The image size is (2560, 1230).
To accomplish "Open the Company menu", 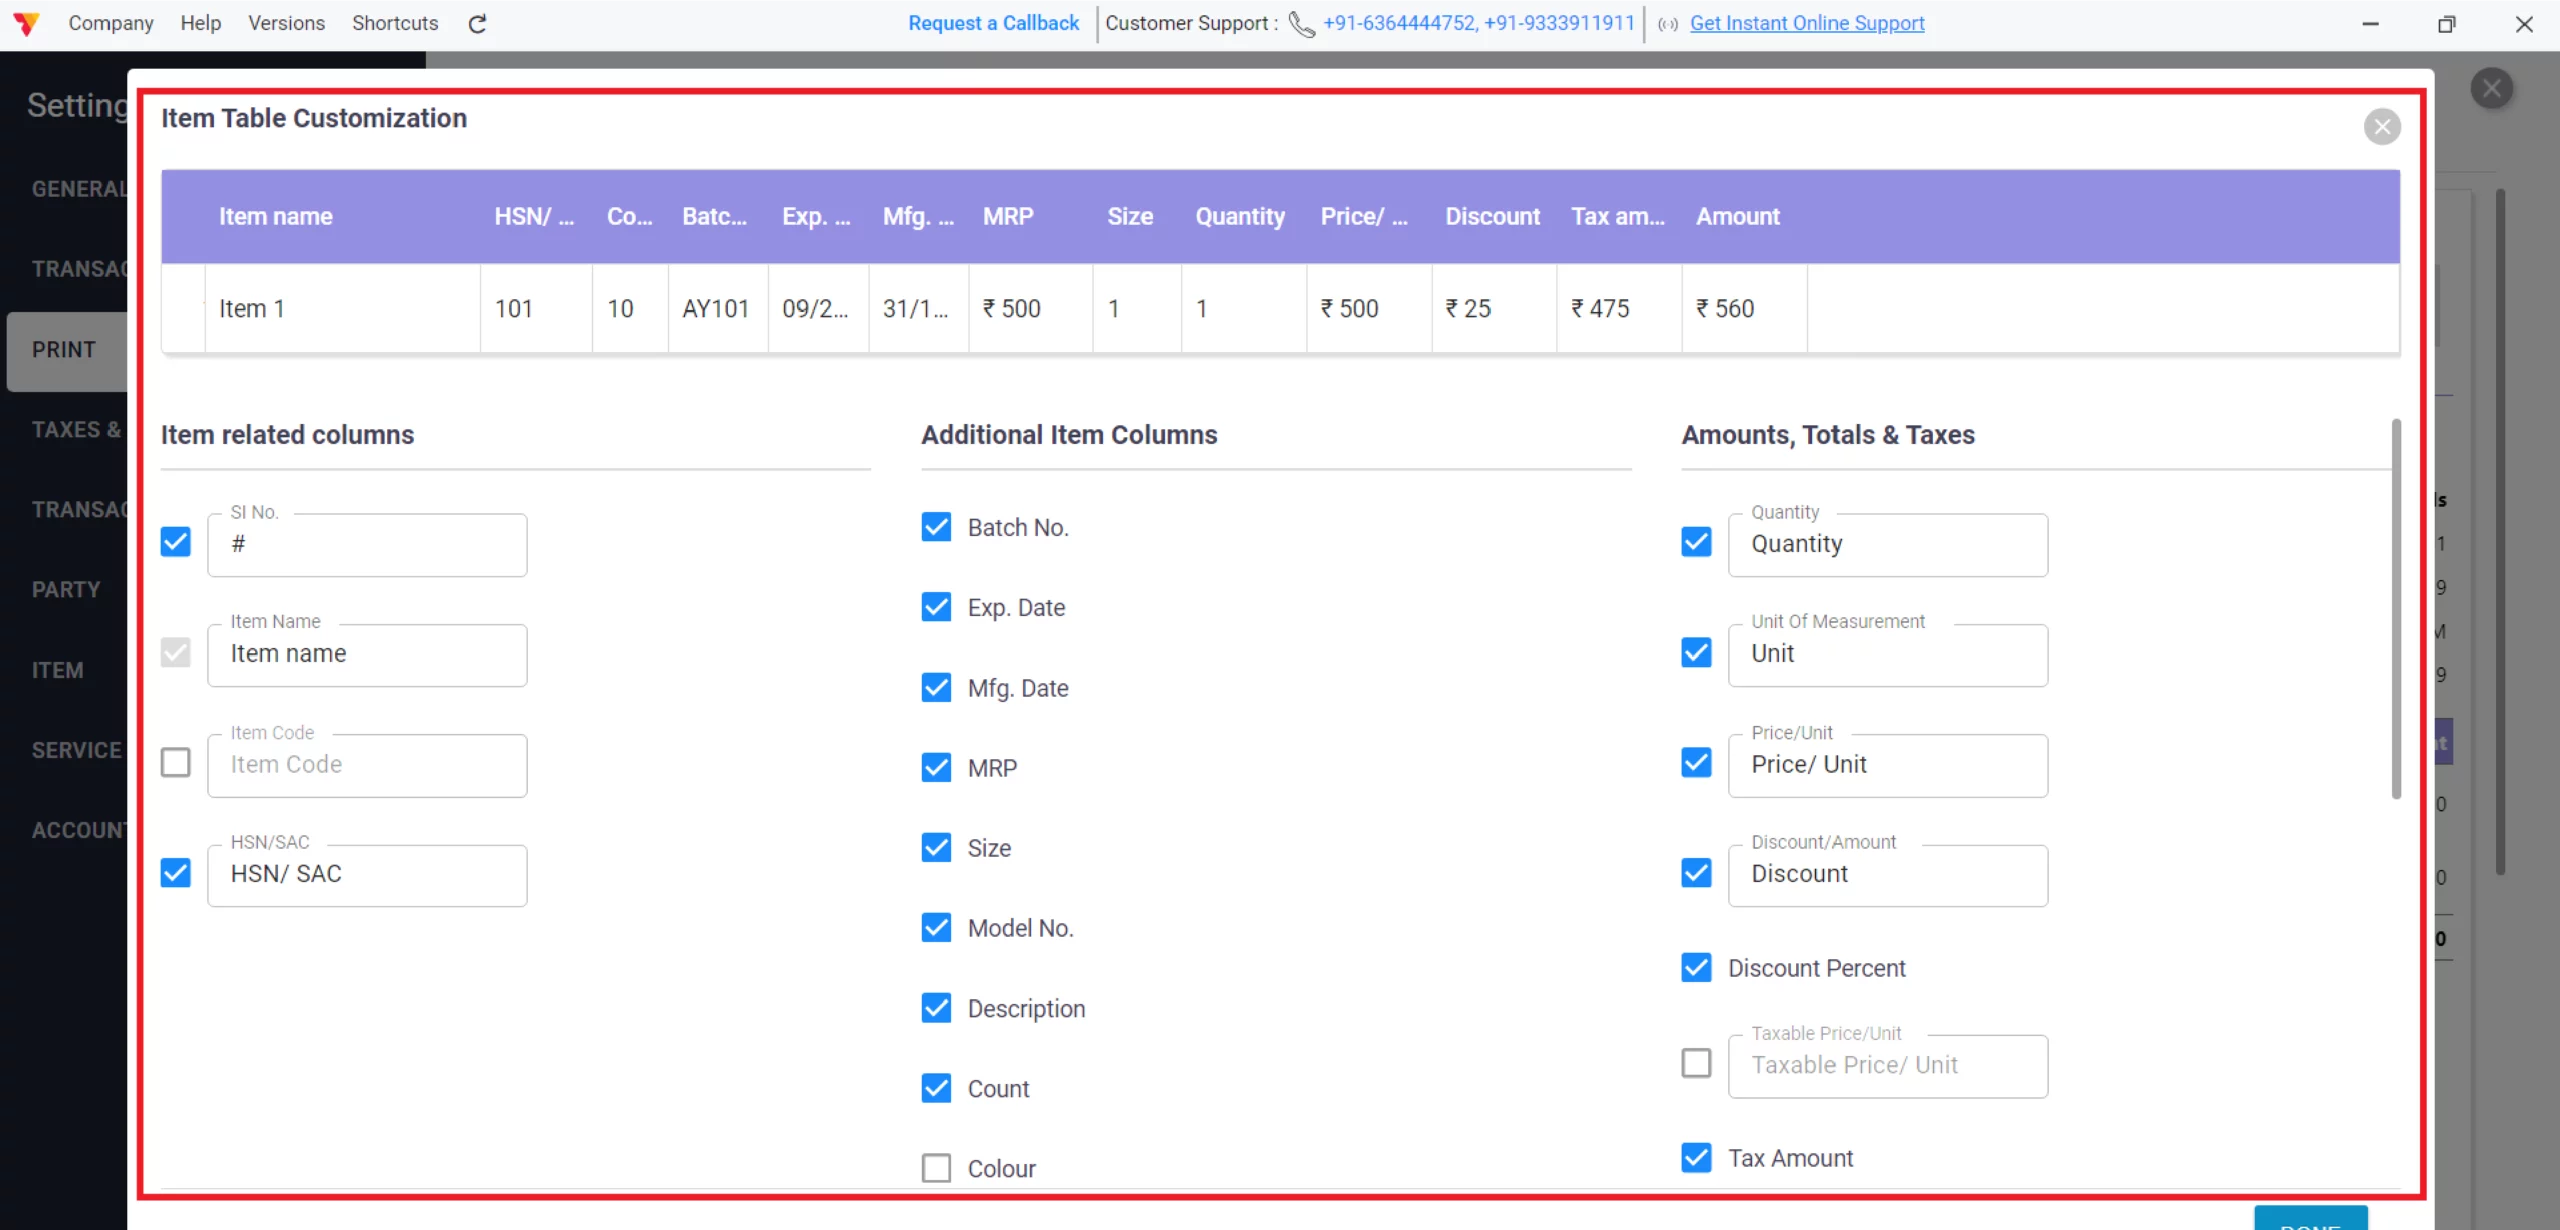I will [111, 22].
